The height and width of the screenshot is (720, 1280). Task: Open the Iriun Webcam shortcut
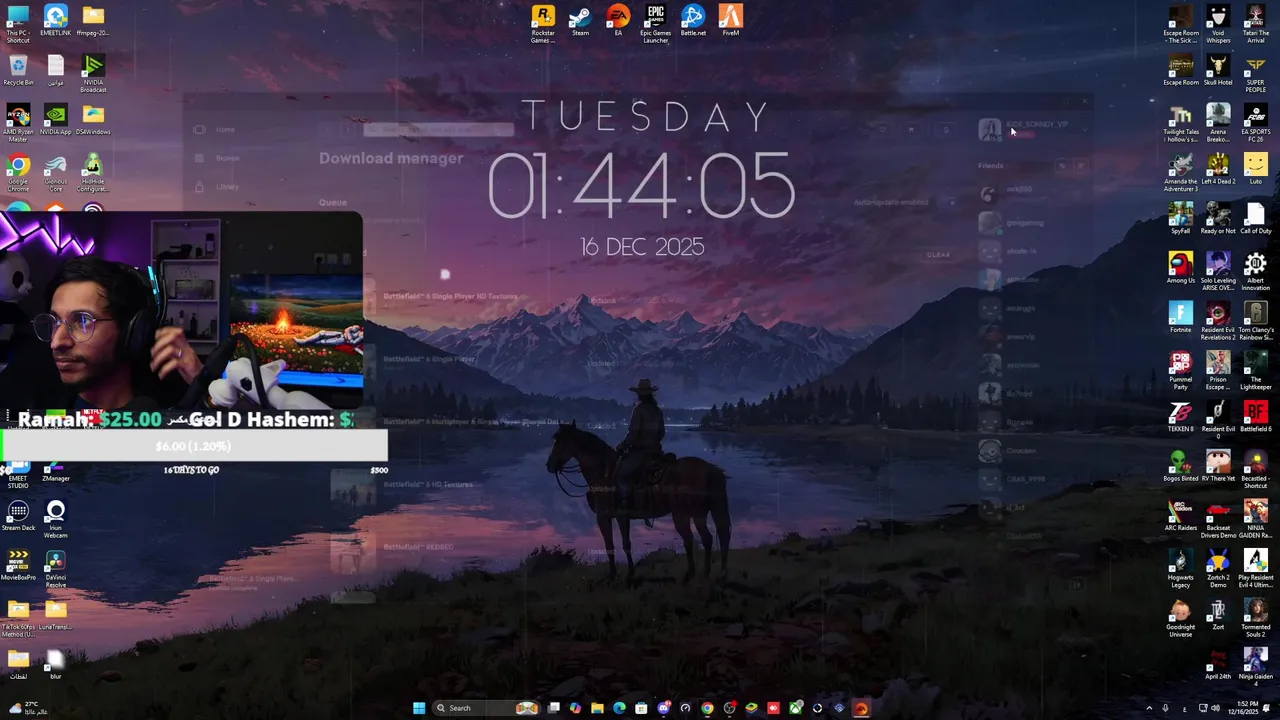pos(55,520)
